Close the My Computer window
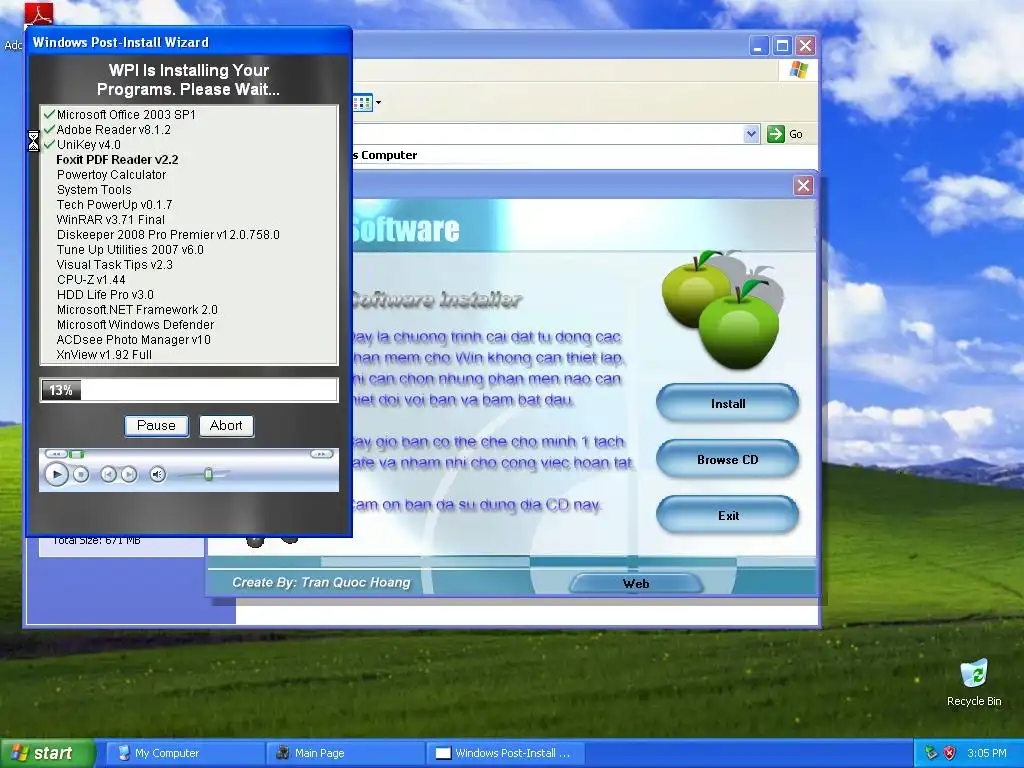The width and height of the screenshot is (1024, 768). pyautogui.click(x=805, y=46)
